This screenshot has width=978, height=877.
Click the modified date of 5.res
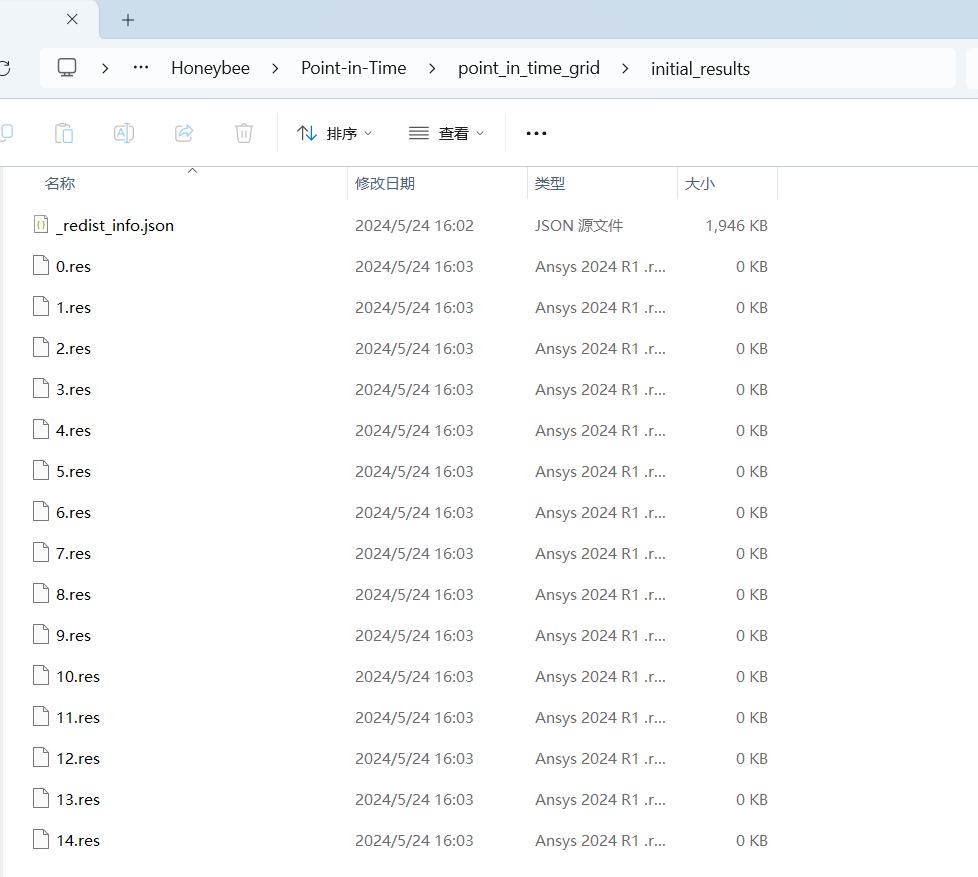tap(414, 472)
